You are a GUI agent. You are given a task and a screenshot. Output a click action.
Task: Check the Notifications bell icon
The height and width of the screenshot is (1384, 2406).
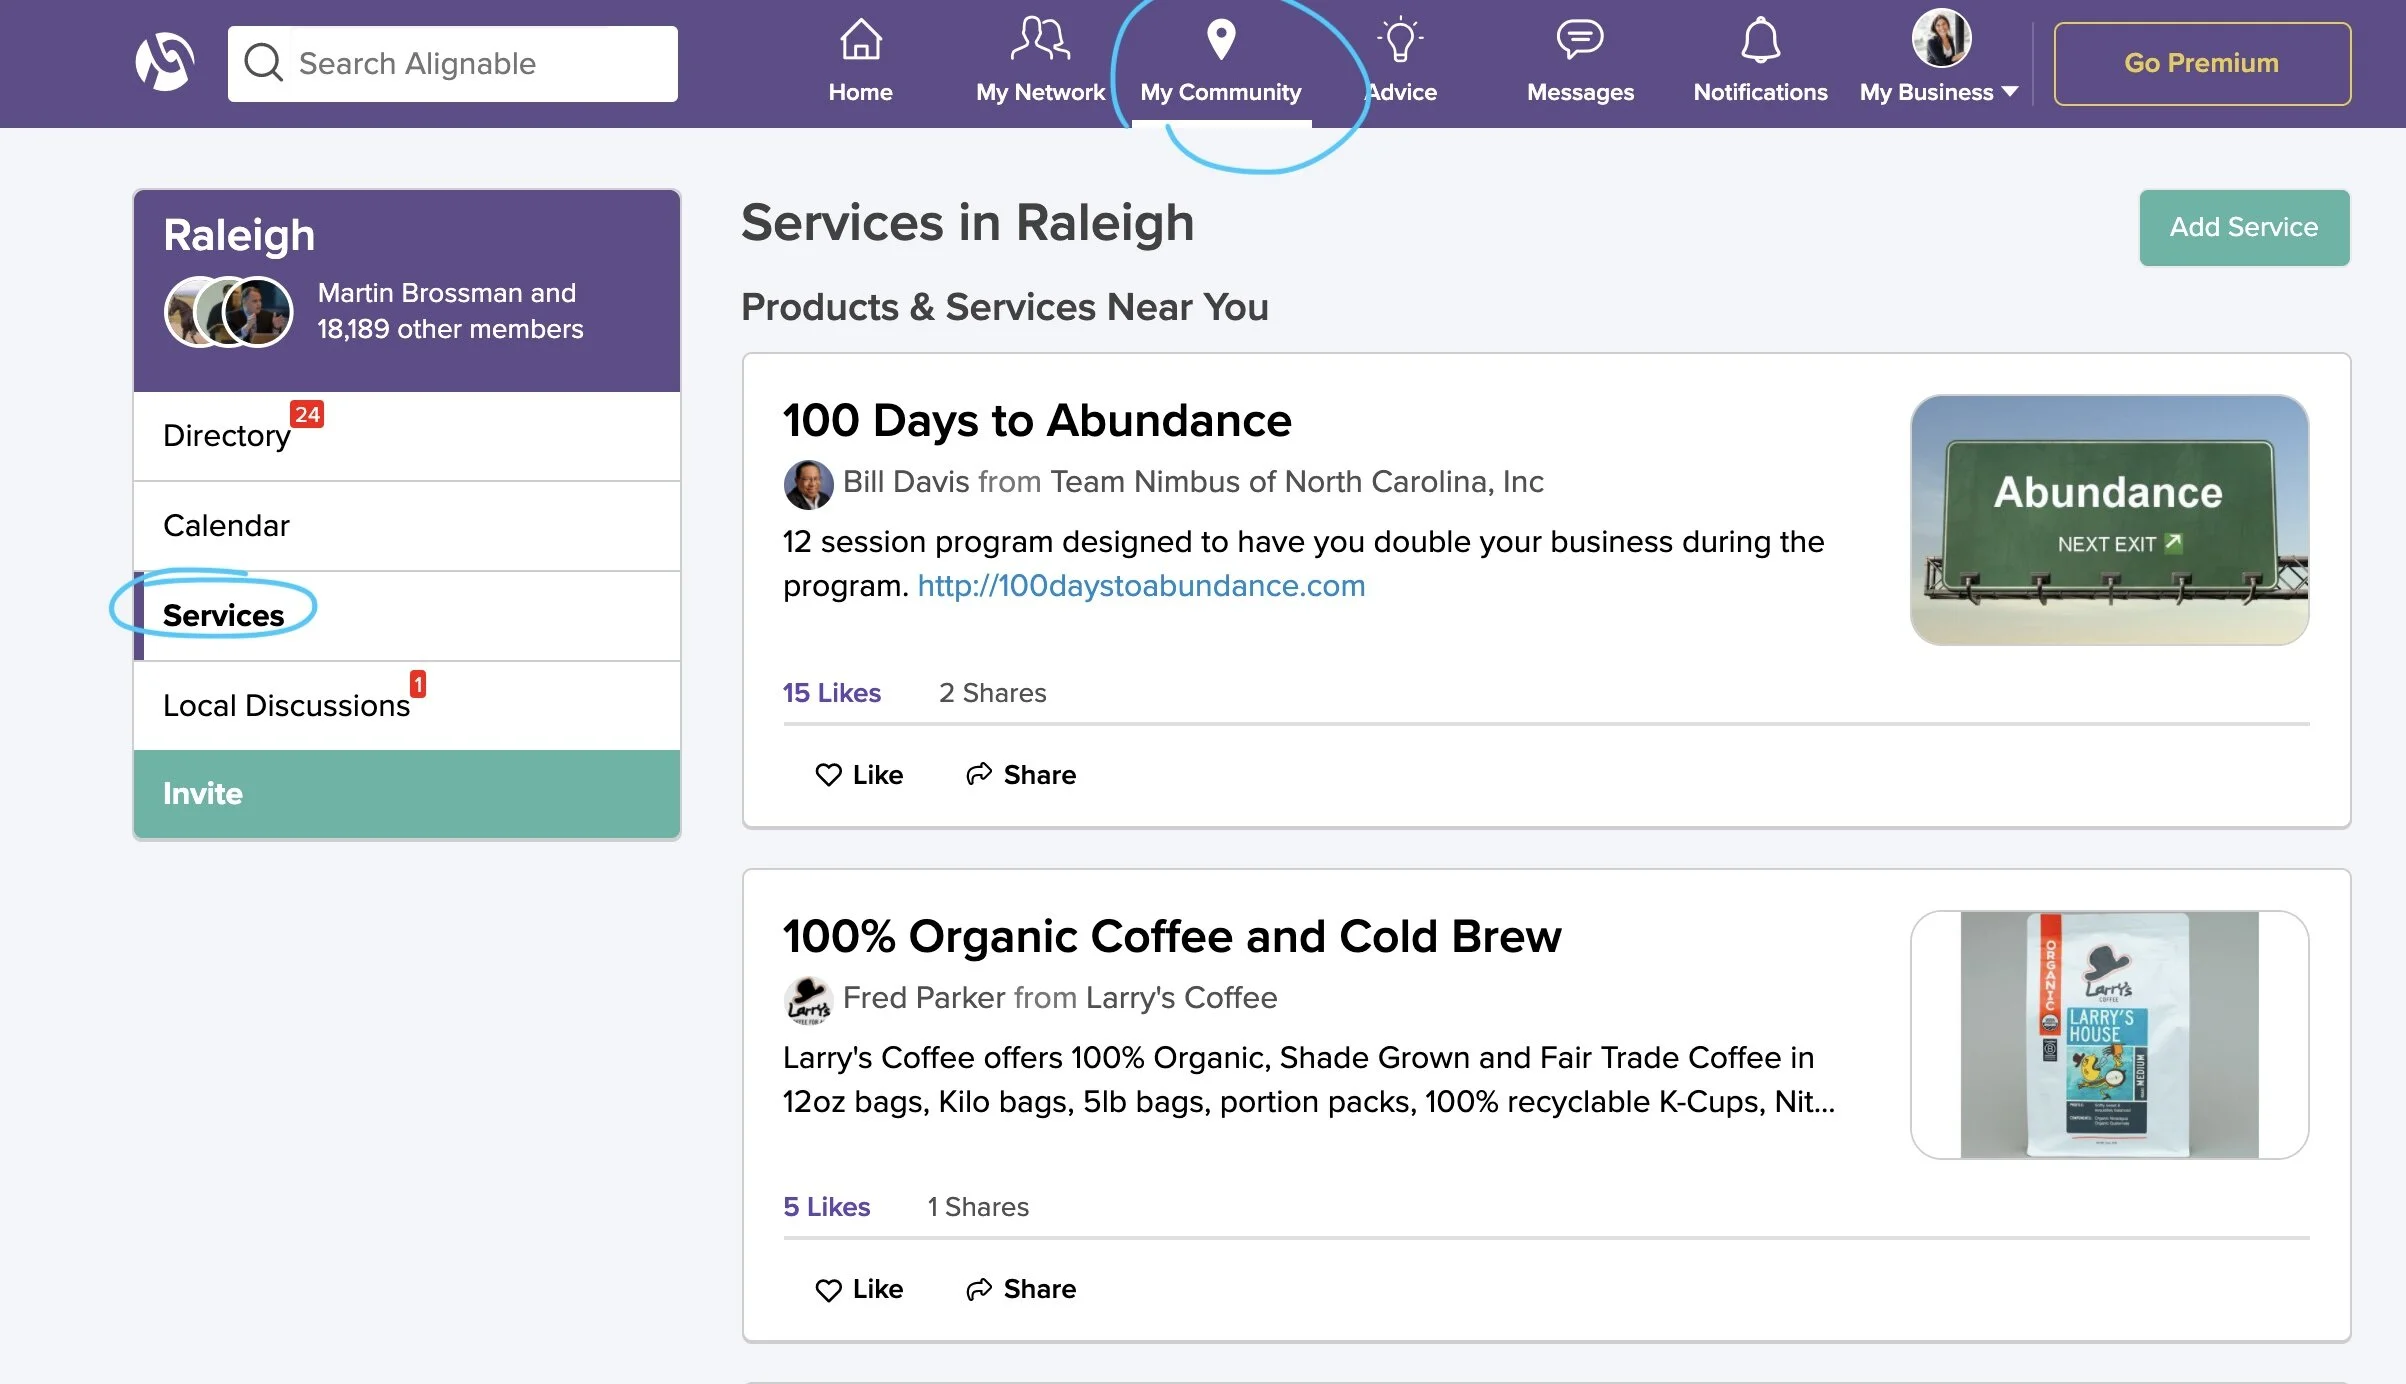click(1759, 42)
